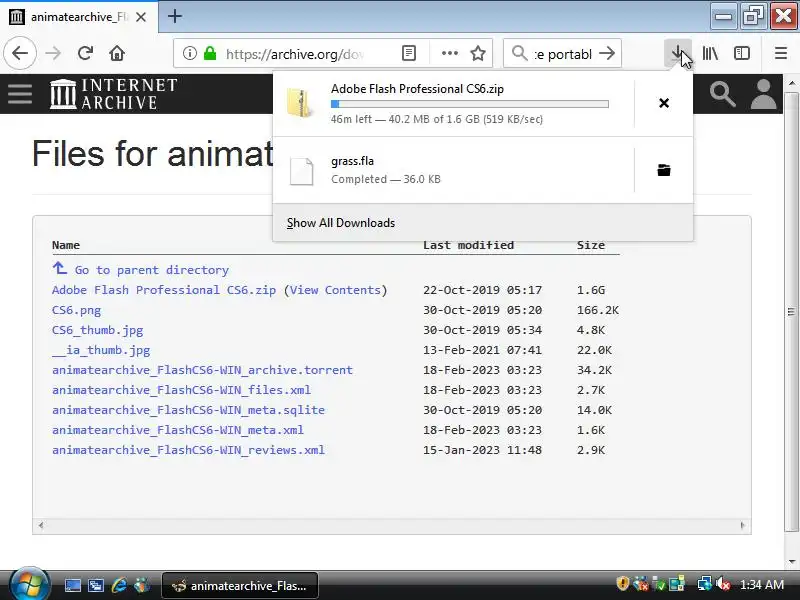Click the forward navigation arrow
The height and width of the screenshot is (600, 800).
point(53,53)
